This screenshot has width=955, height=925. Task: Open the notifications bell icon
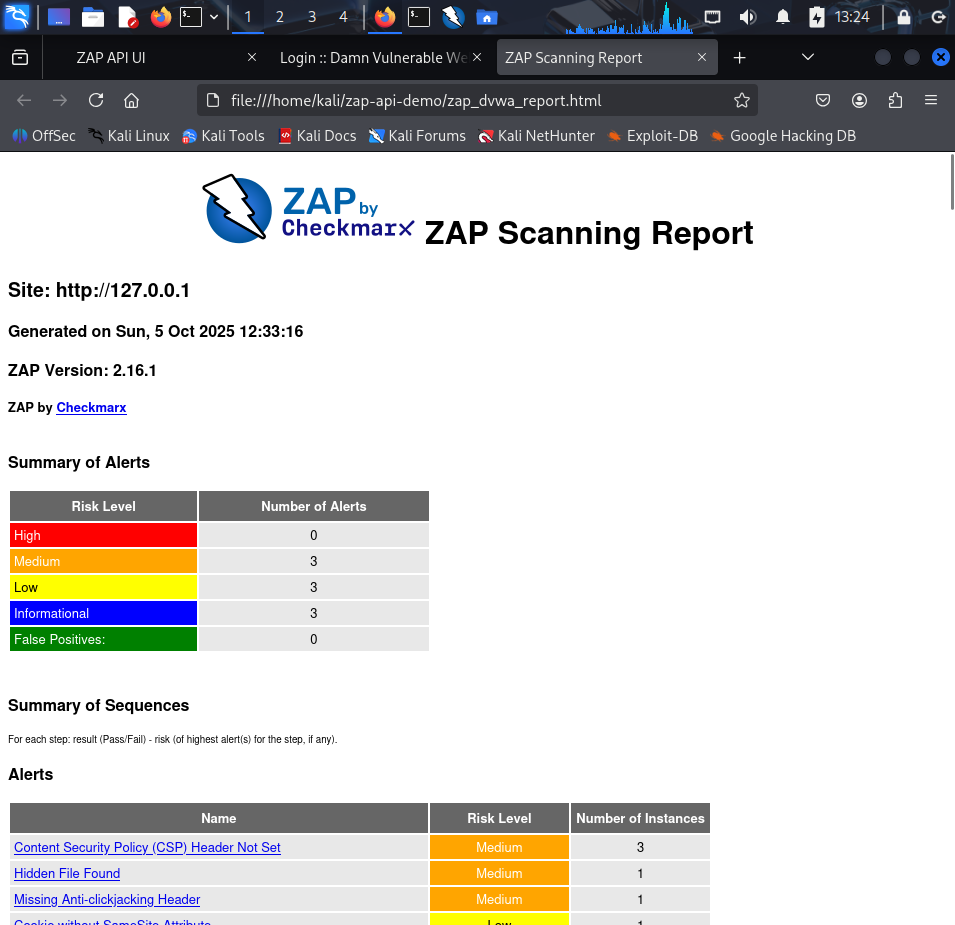click(783, 17)
